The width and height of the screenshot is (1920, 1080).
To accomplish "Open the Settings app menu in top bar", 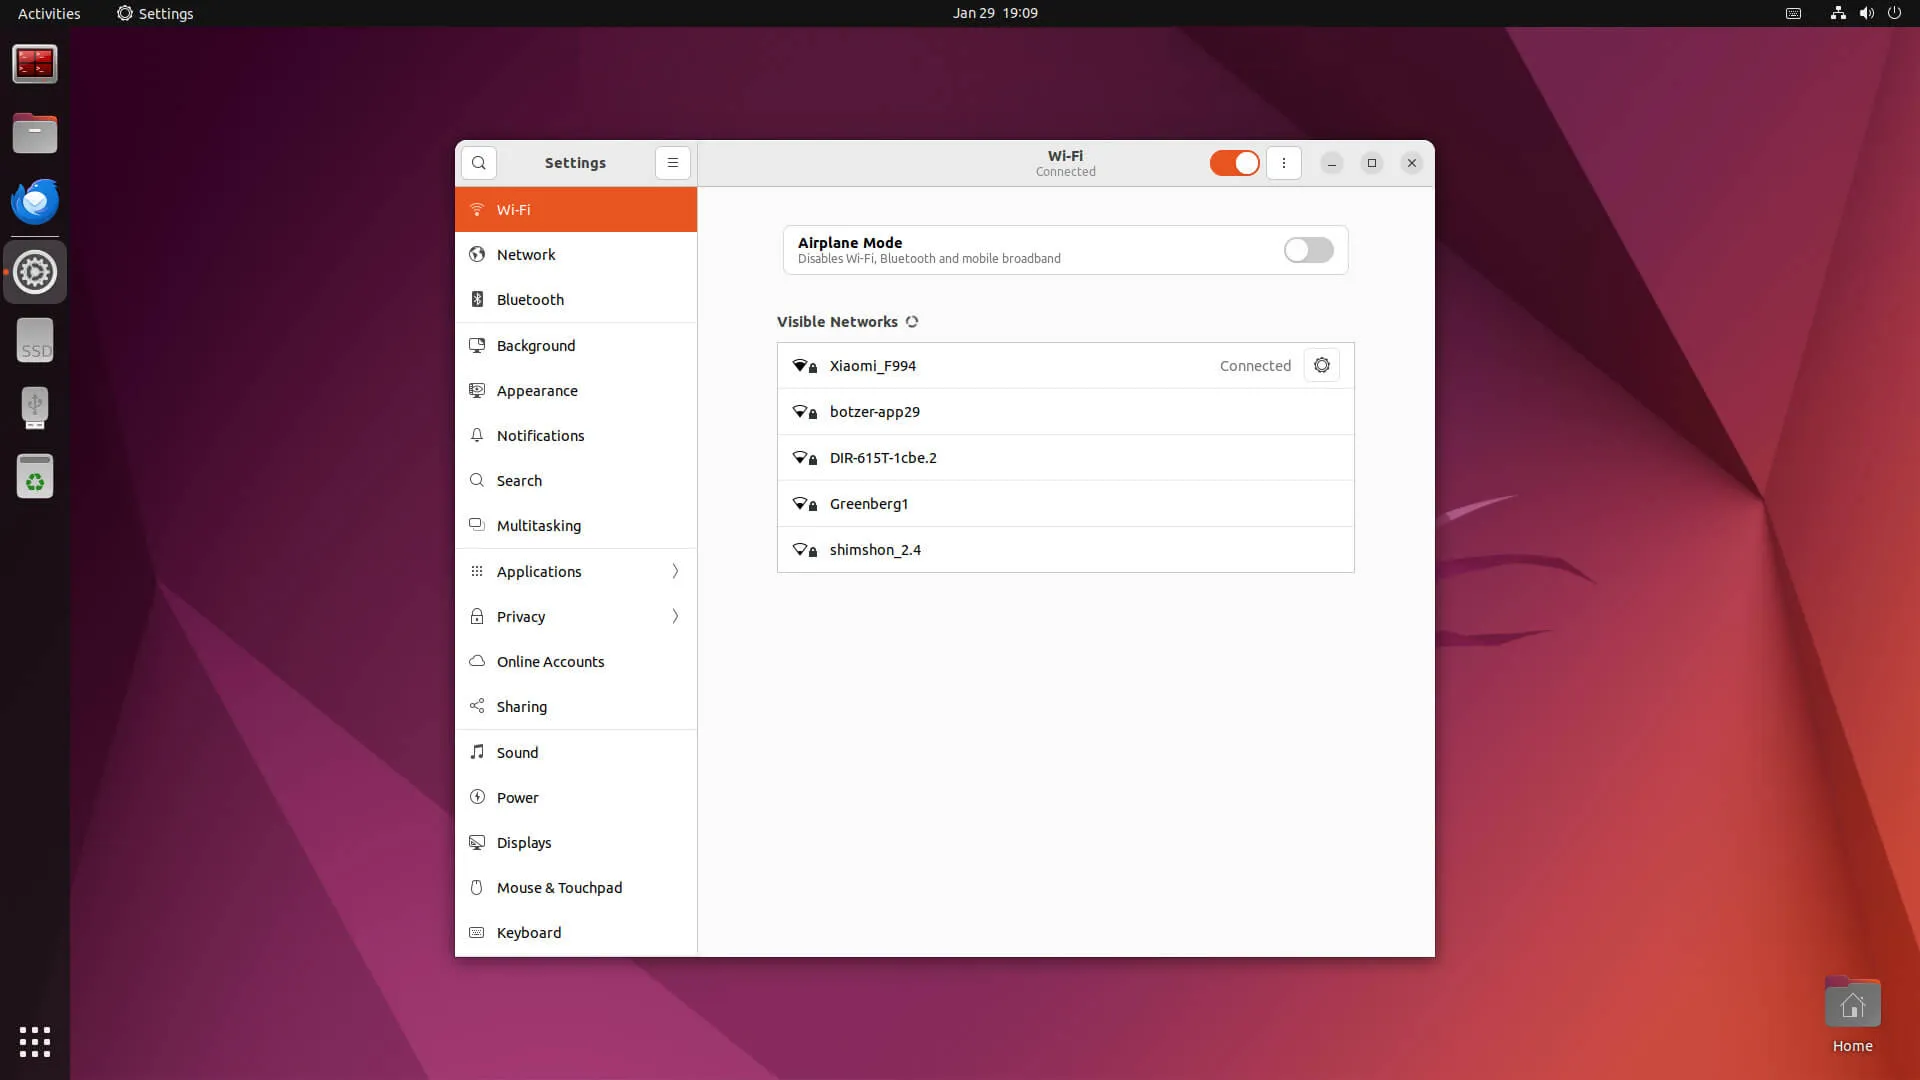I will tap(155, 13).
